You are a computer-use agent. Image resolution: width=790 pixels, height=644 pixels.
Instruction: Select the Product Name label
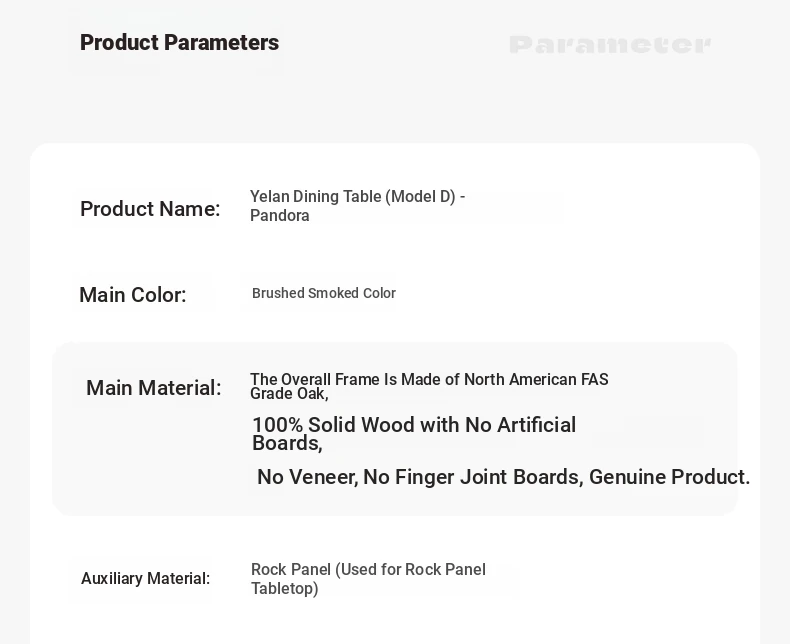click(150, 209)
